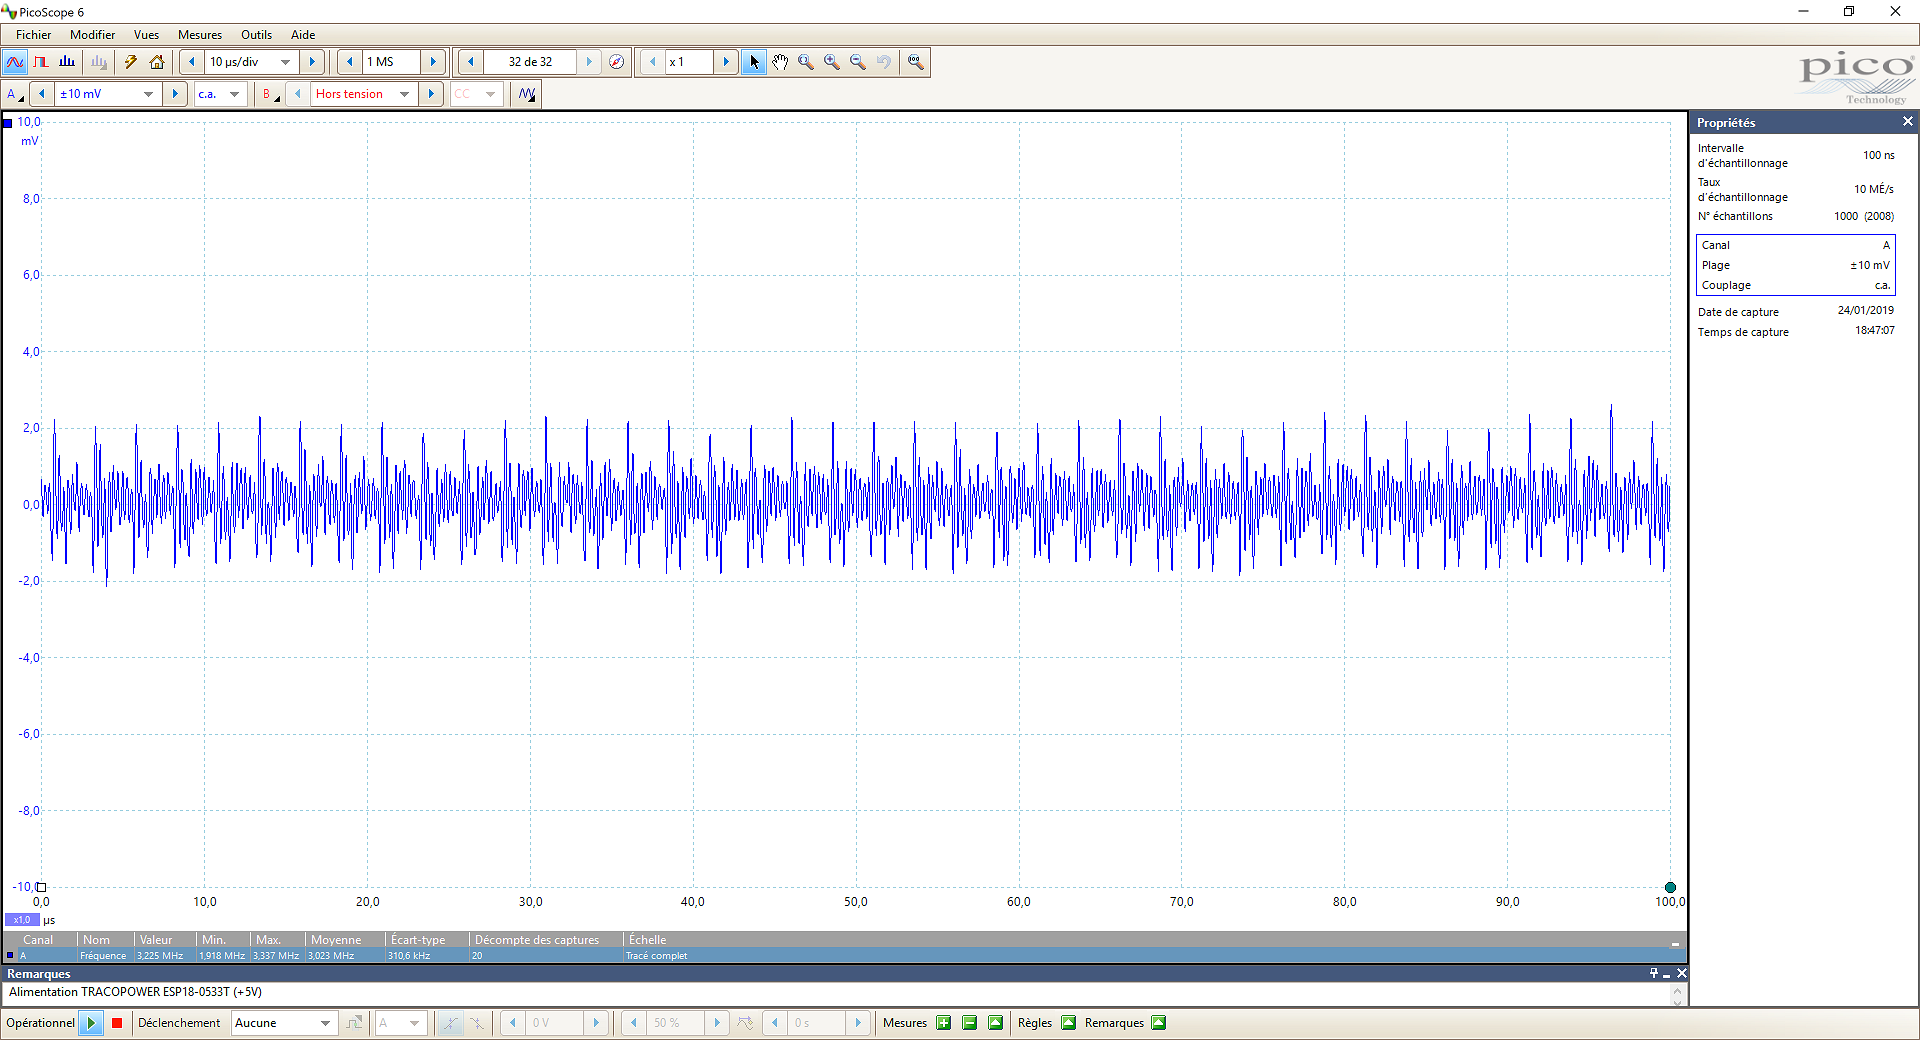Edit measurement icon beside Mesures
The width and height of the screenshot is (1920, 1040).
[995, 1023]
